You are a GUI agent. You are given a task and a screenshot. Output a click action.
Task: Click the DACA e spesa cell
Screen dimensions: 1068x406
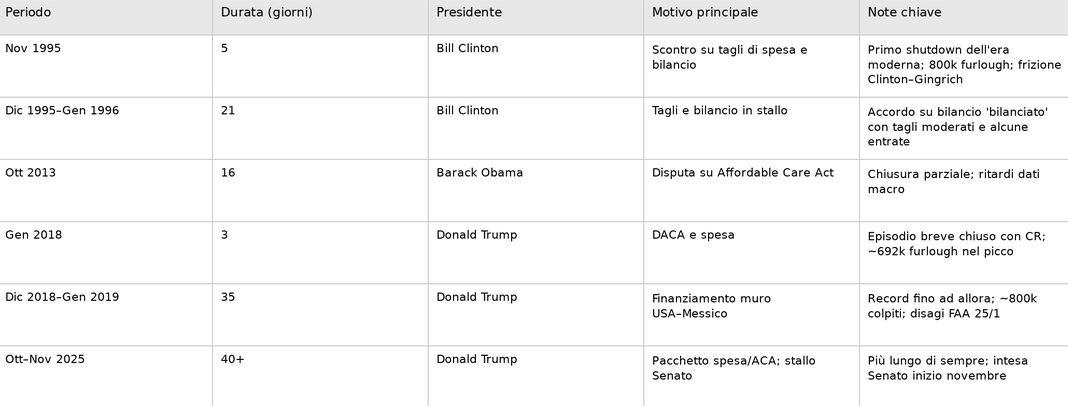coord(693,235)
